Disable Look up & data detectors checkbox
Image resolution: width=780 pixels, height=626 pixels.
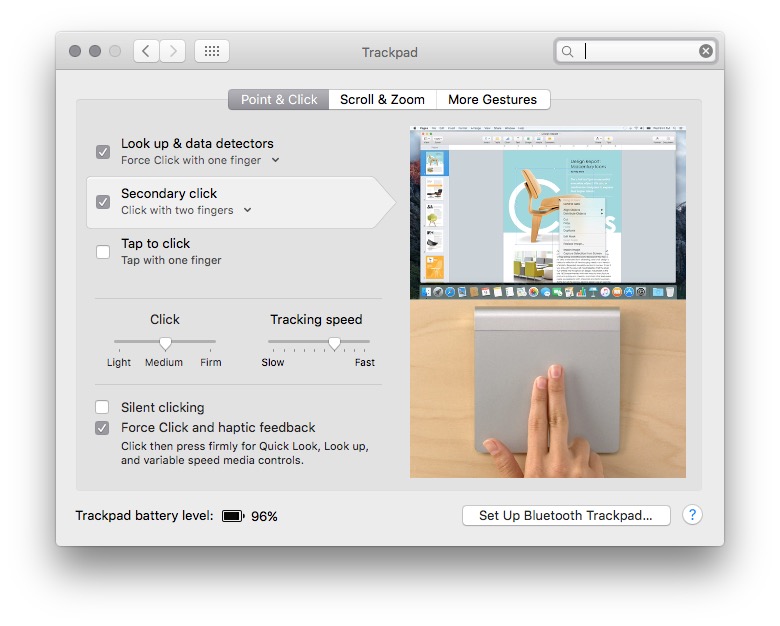pos(103,152)
